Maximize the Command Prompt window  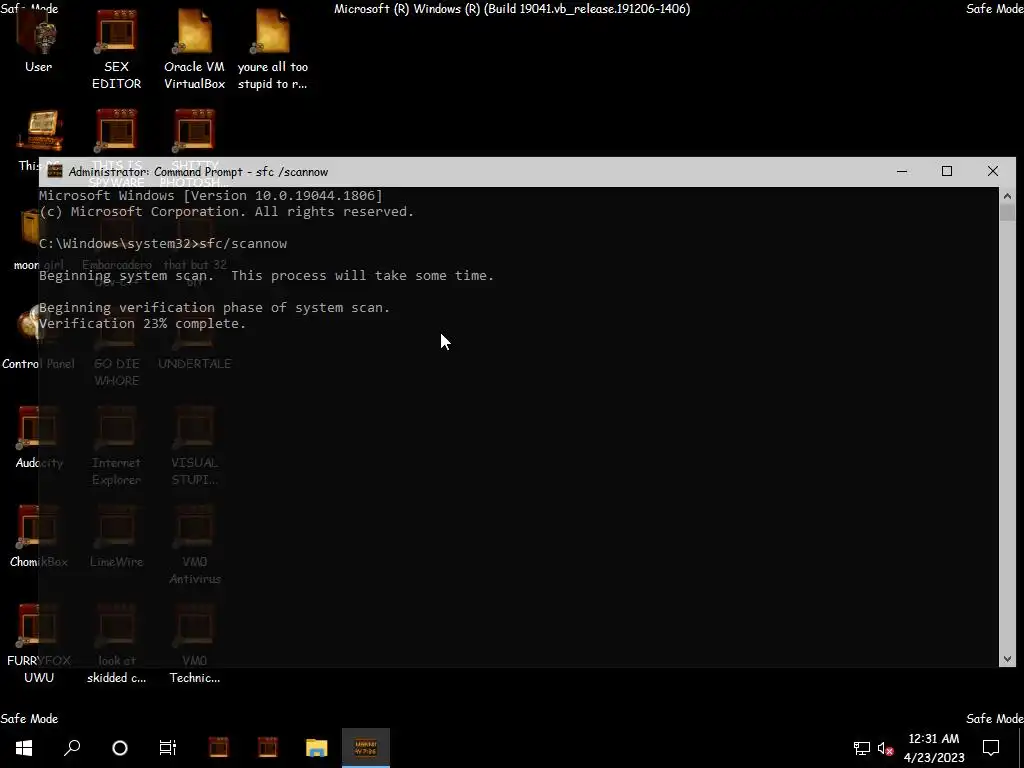coord(947,171)
